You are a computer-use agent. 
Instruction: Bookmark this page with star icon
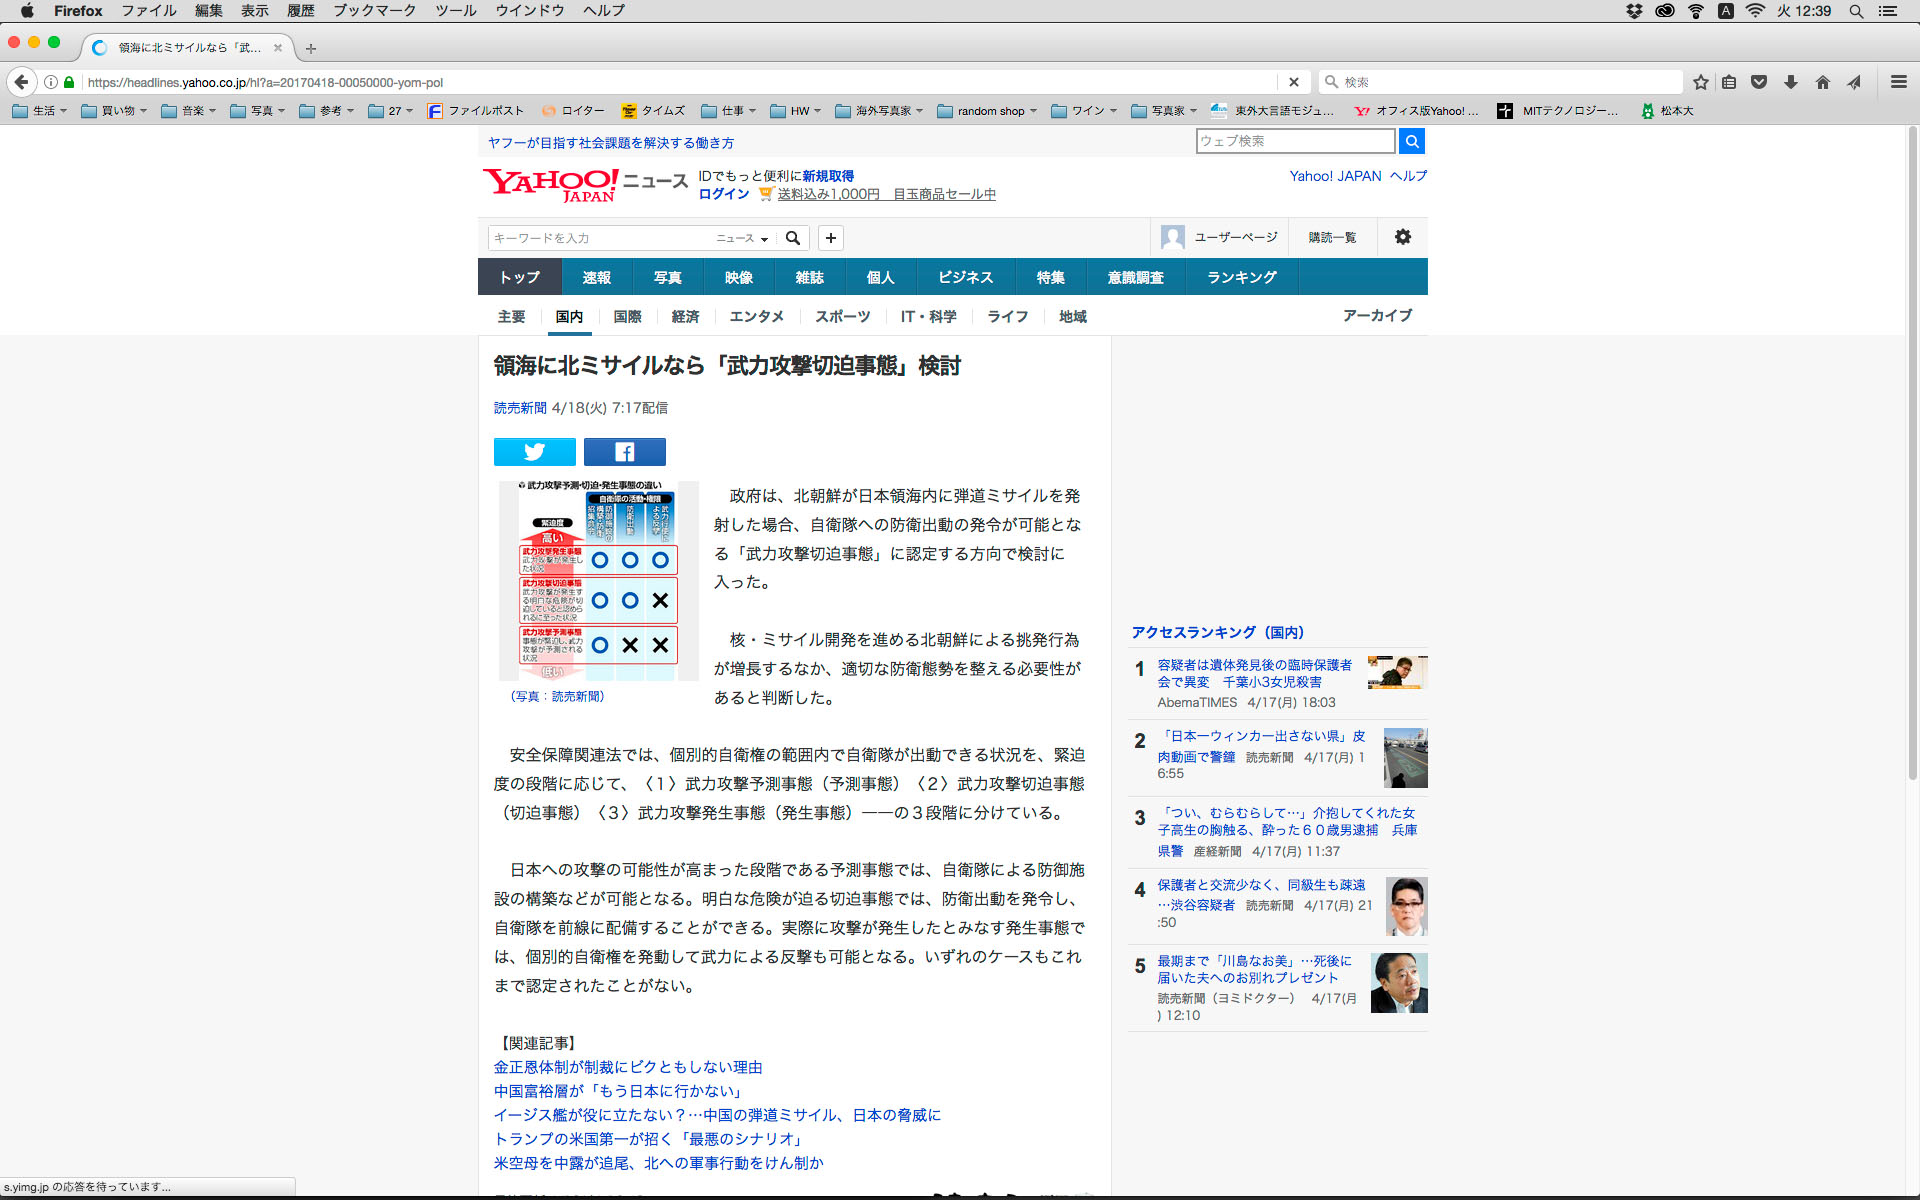pyautogui.click(x=1700, y=82)
